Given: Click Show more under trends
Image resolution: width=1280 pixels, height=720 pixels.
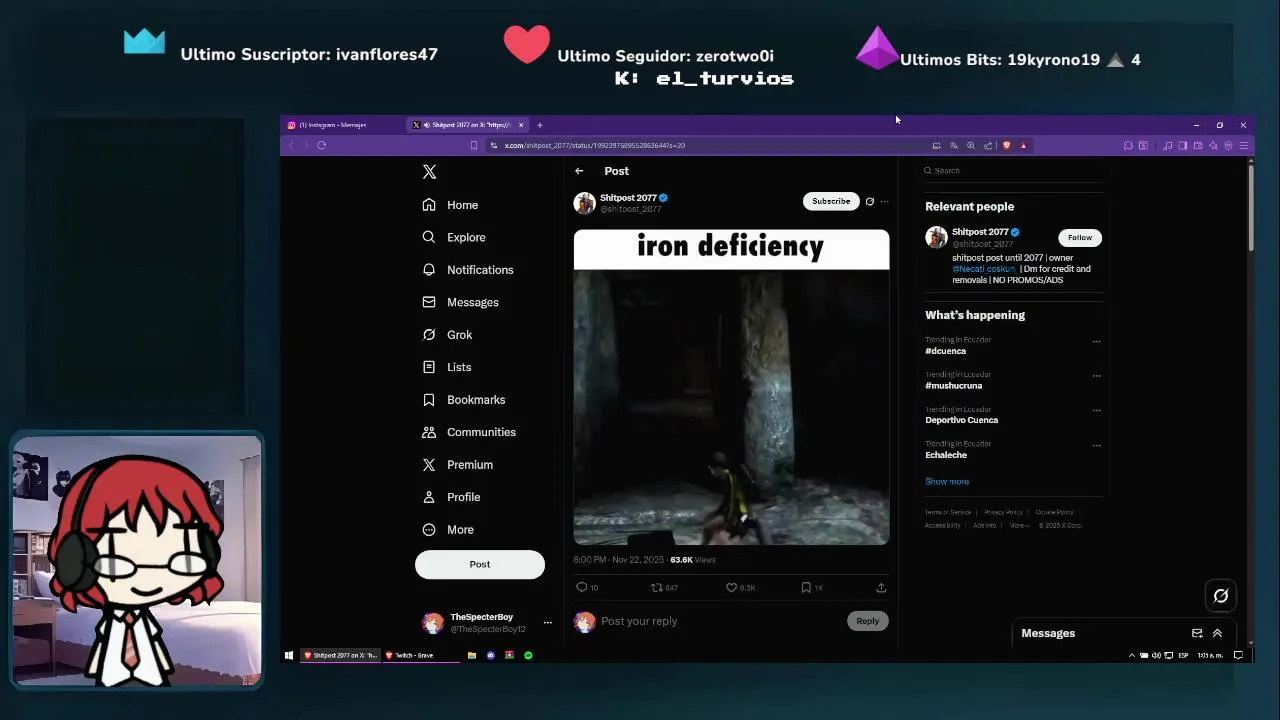Looking at the screenshot, I should tap(947, 482).
